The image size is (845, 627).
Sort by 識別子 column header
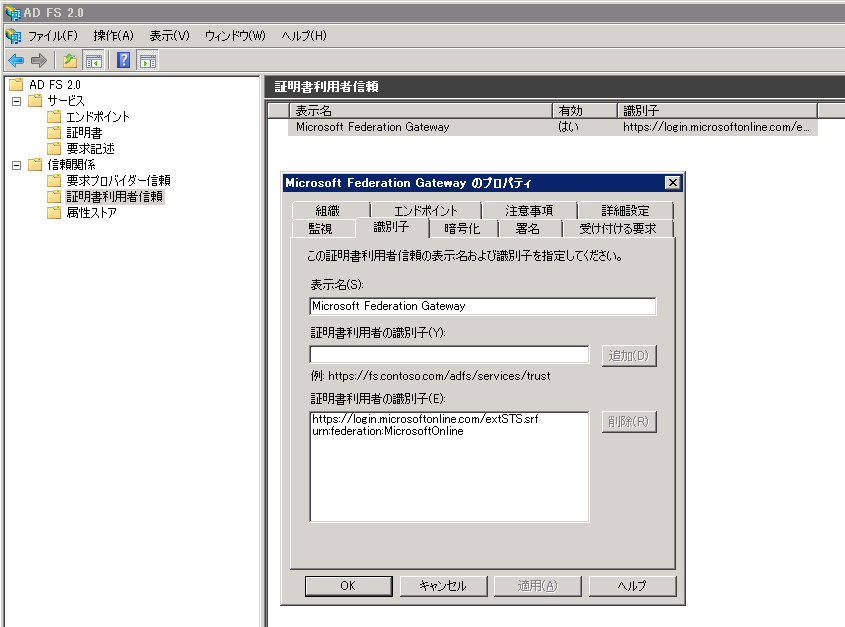click(717, 111)
